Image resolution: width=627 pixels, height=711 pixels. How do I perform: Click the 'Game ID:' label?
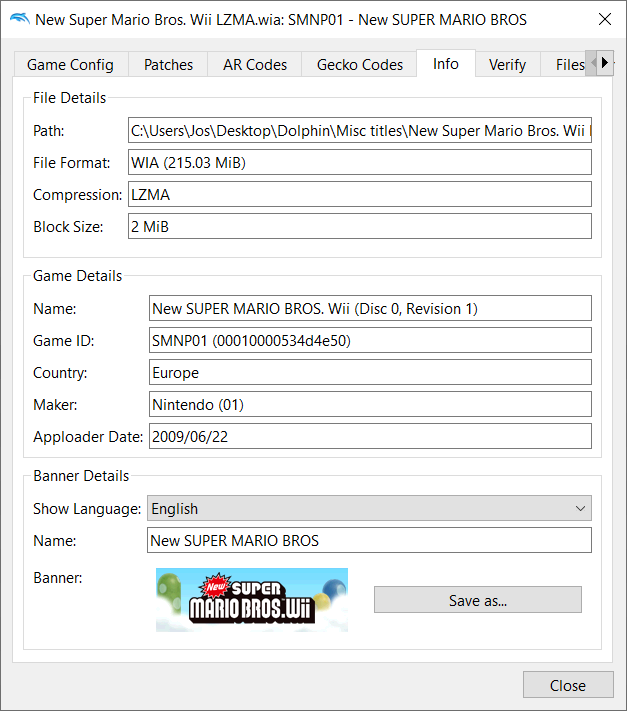point(63,341)
